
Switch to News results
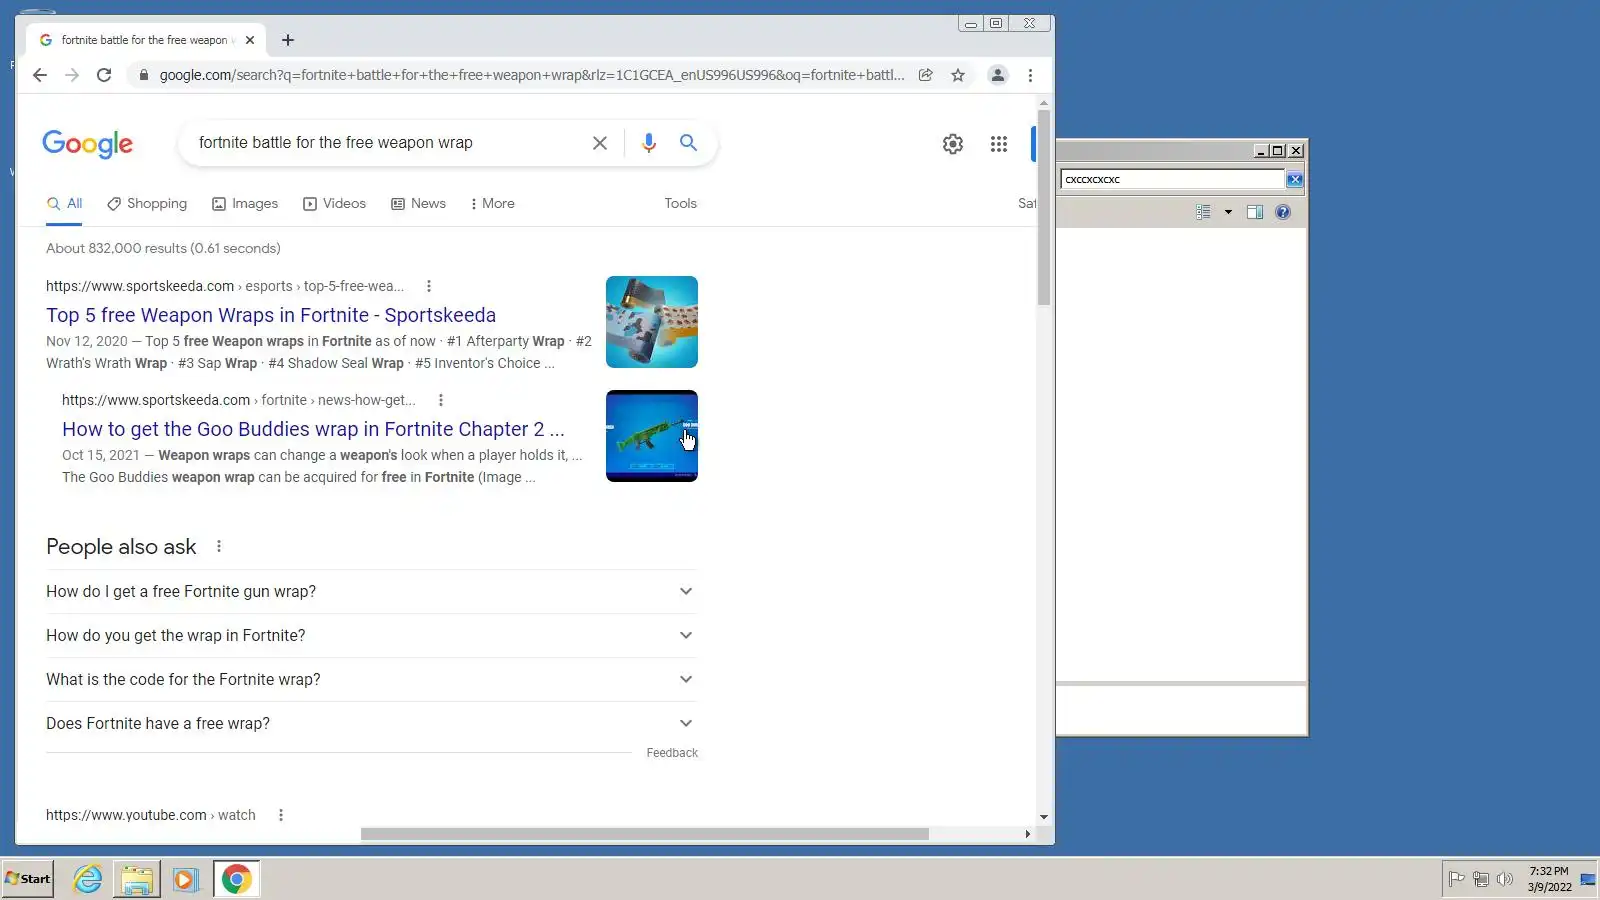(418, 203)
